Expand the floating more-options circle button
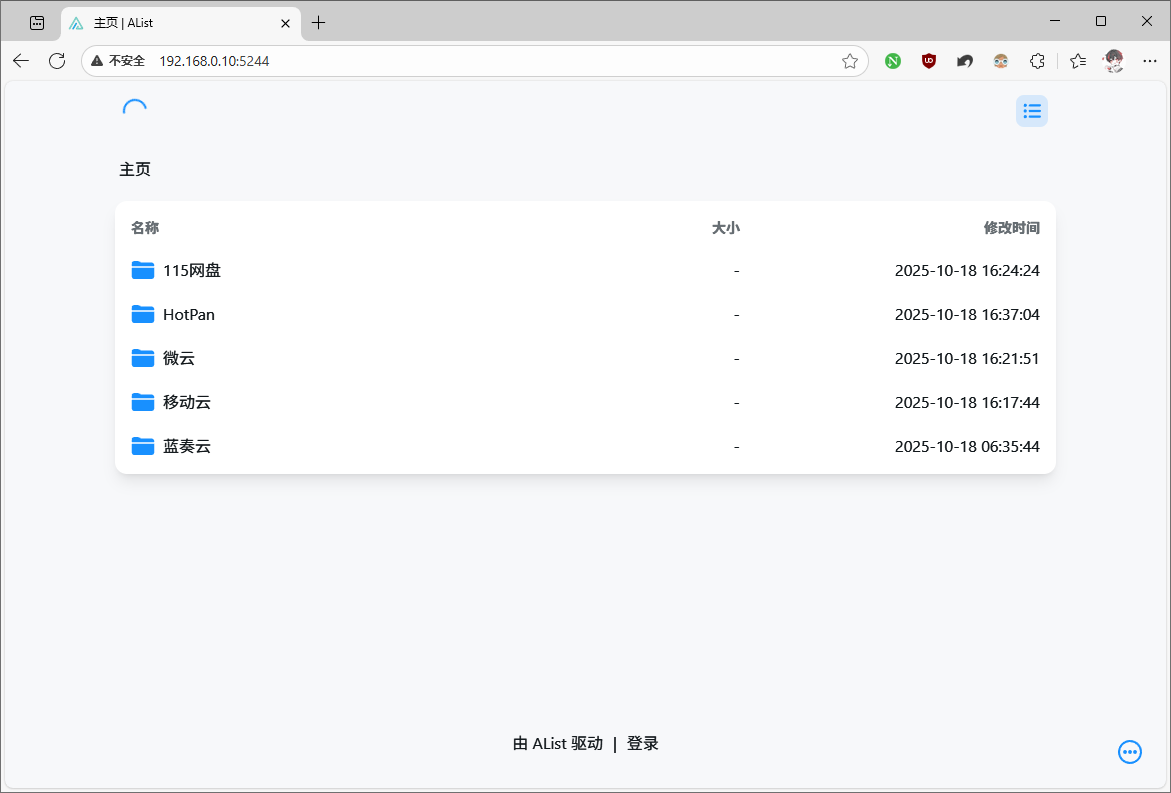Image resolution: width=1171 pixels, height=793 pixels. (x=1129, y=752)
